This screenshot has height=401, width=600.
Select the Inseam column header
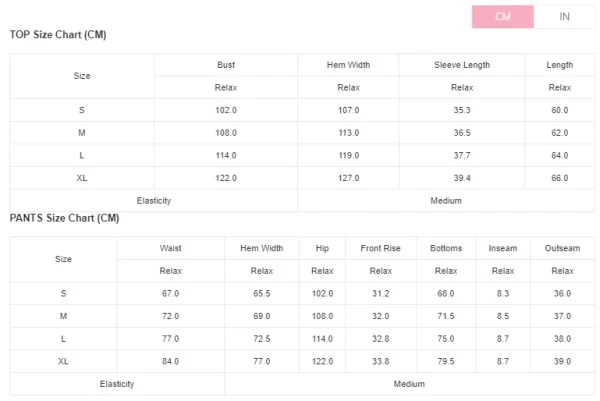(502, 248)
